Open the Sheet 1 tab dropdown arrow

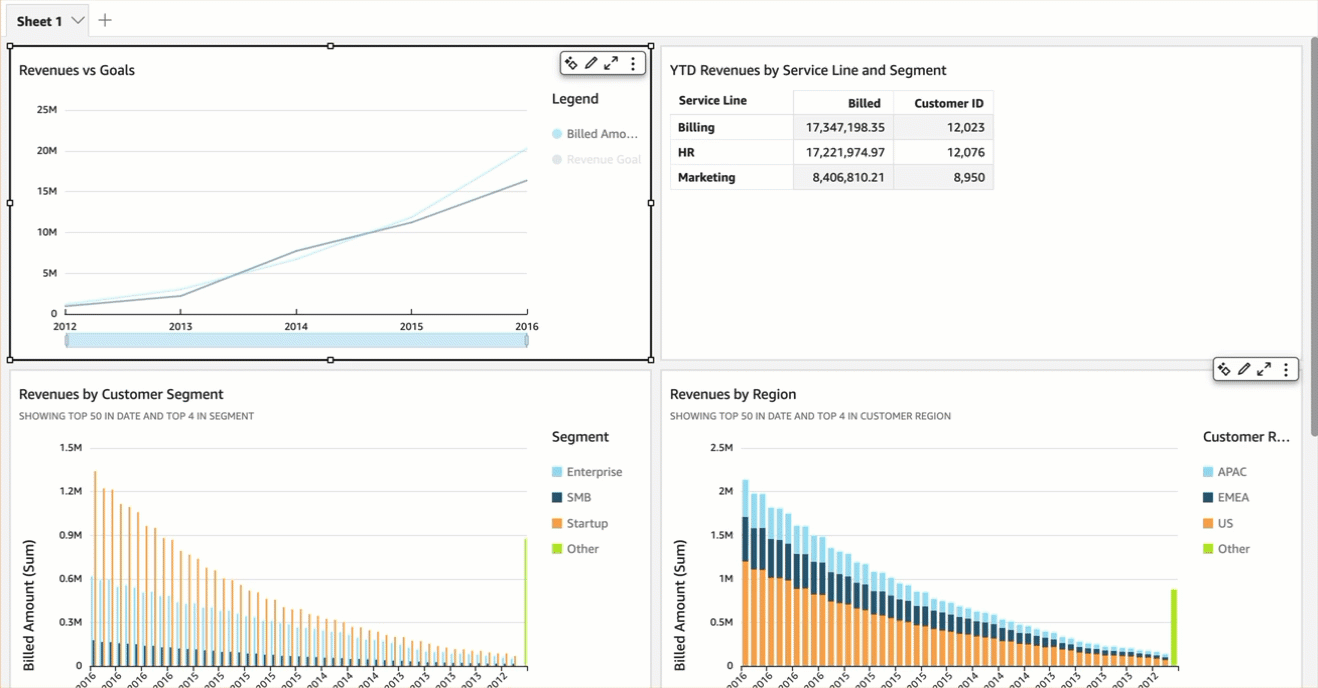coord(78,21)
